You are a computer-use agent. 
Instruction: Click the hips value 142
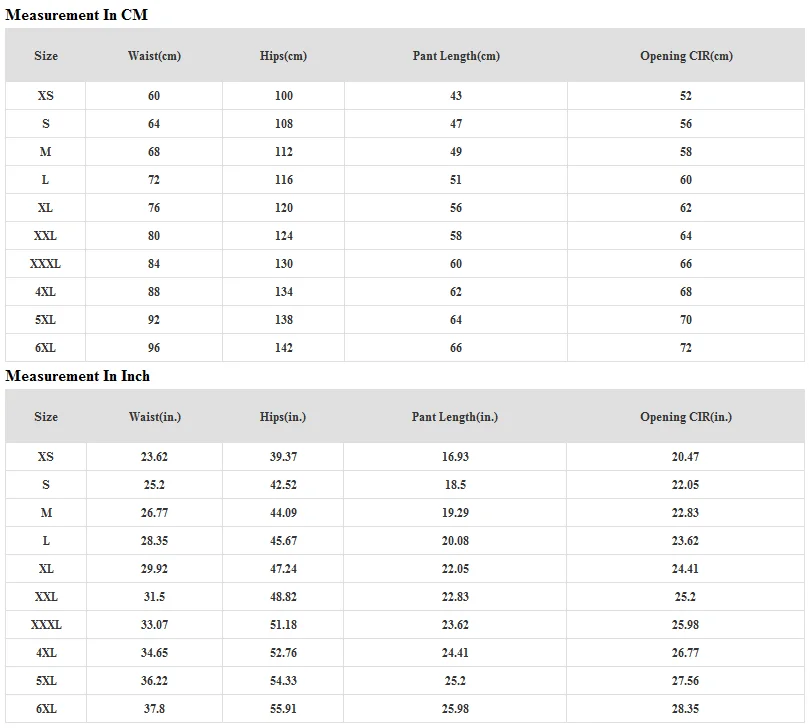click(284, 348)
